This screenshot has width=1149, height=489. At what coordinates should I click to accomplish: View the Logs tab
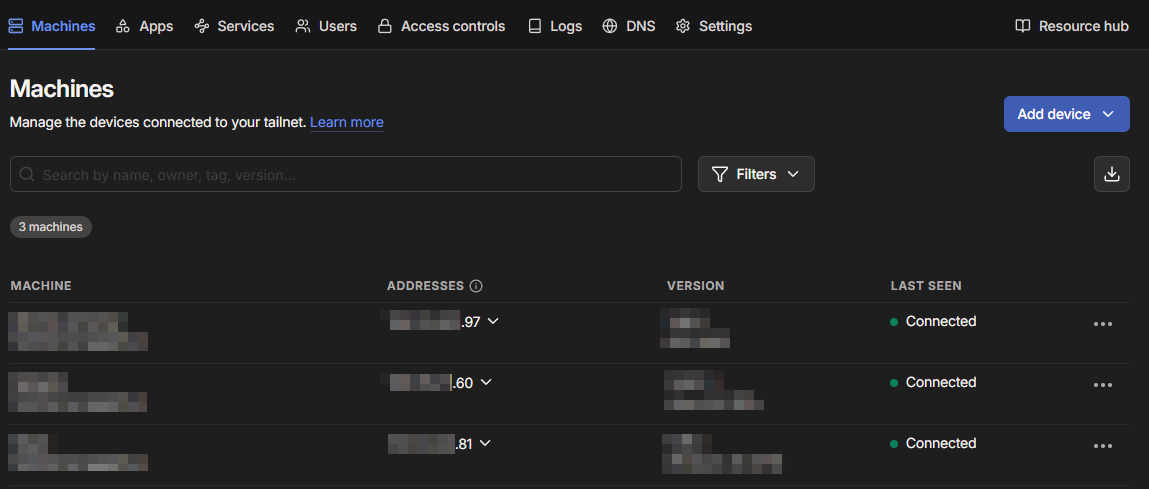[554, 26]
